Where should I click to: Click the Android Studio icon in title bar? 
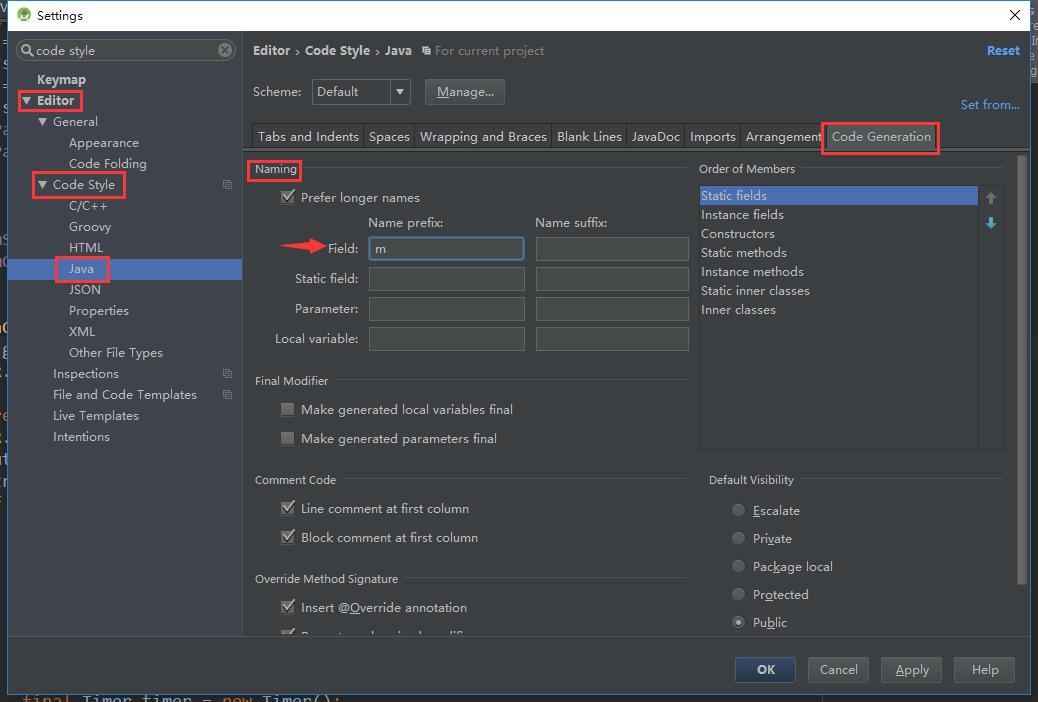(x=24, y=15)
